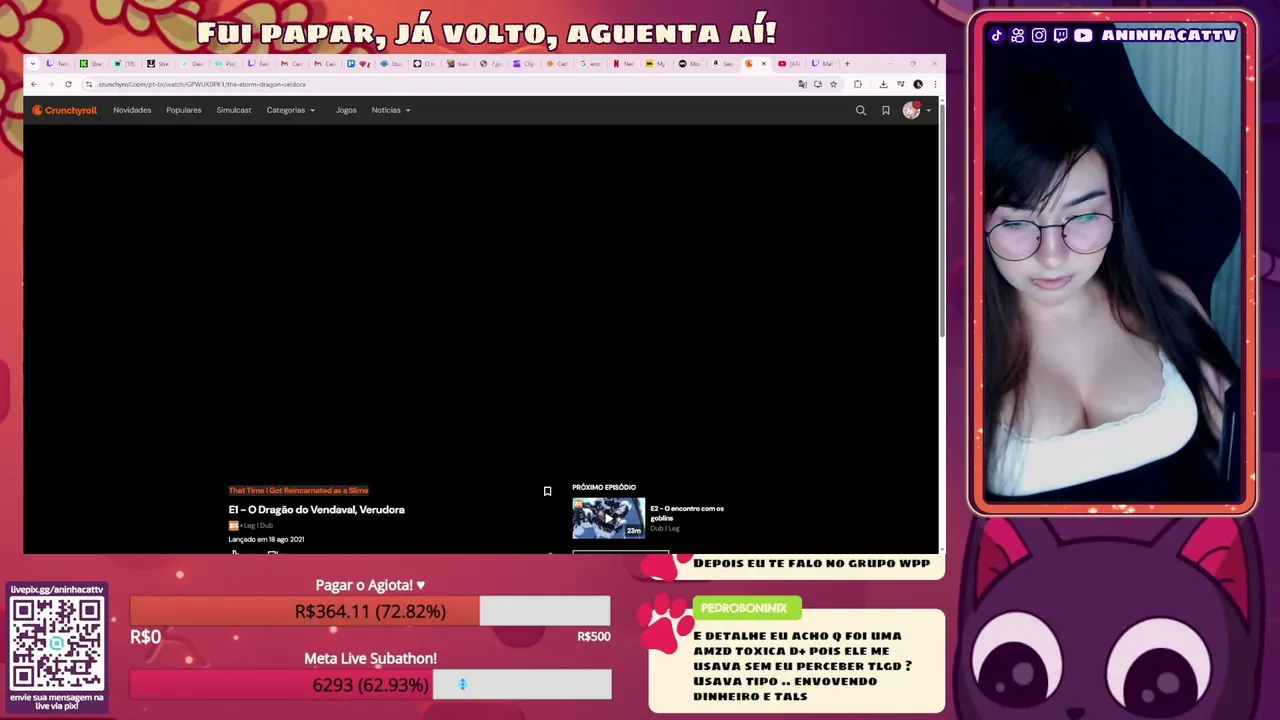
Task: Click the livepix.gg/aninhacattv label
Action: (57, 590)
